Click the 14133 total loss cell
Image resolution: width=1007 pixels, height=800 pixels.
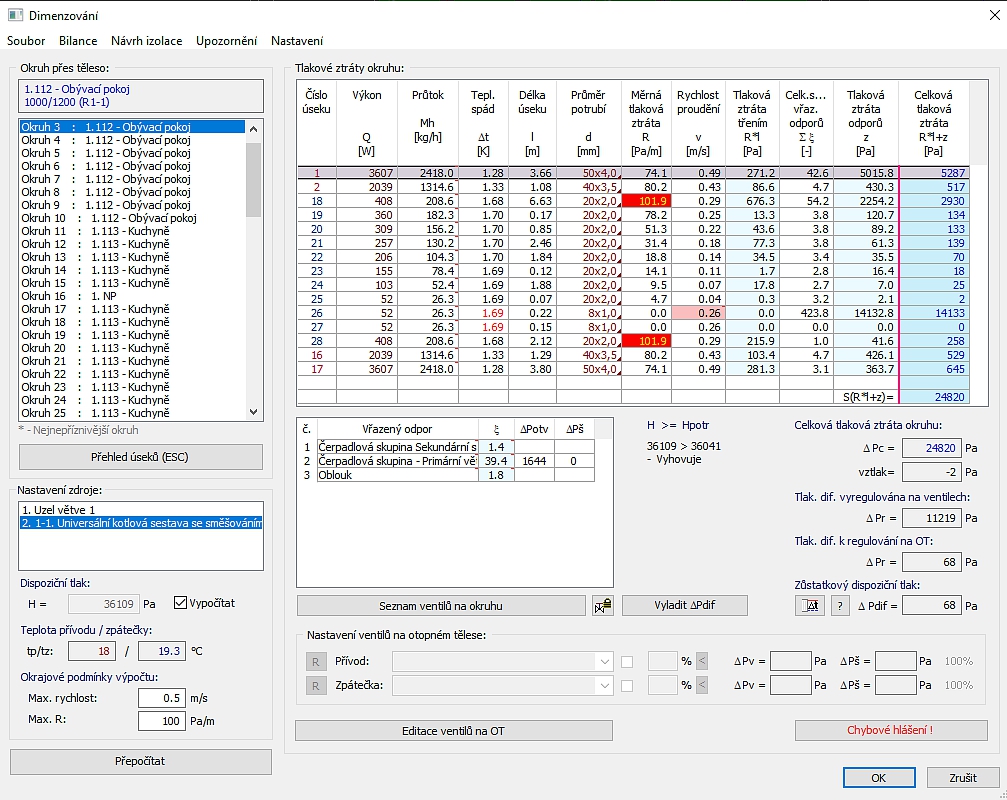tap(934, 313)
